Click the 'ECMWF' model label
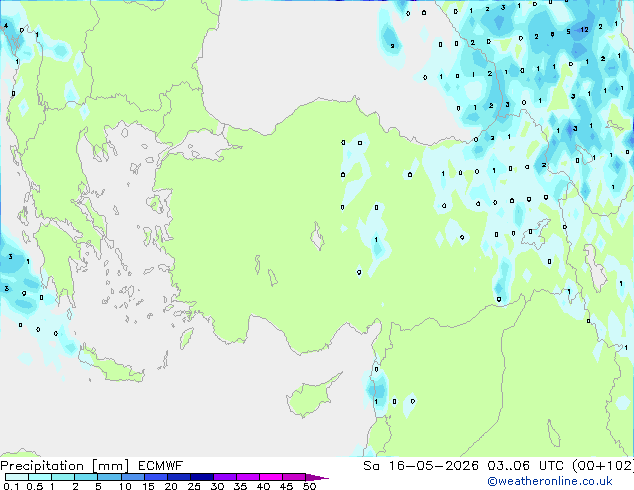The width and height of the screenshot is (634, 490). click(x=161, y=466)
